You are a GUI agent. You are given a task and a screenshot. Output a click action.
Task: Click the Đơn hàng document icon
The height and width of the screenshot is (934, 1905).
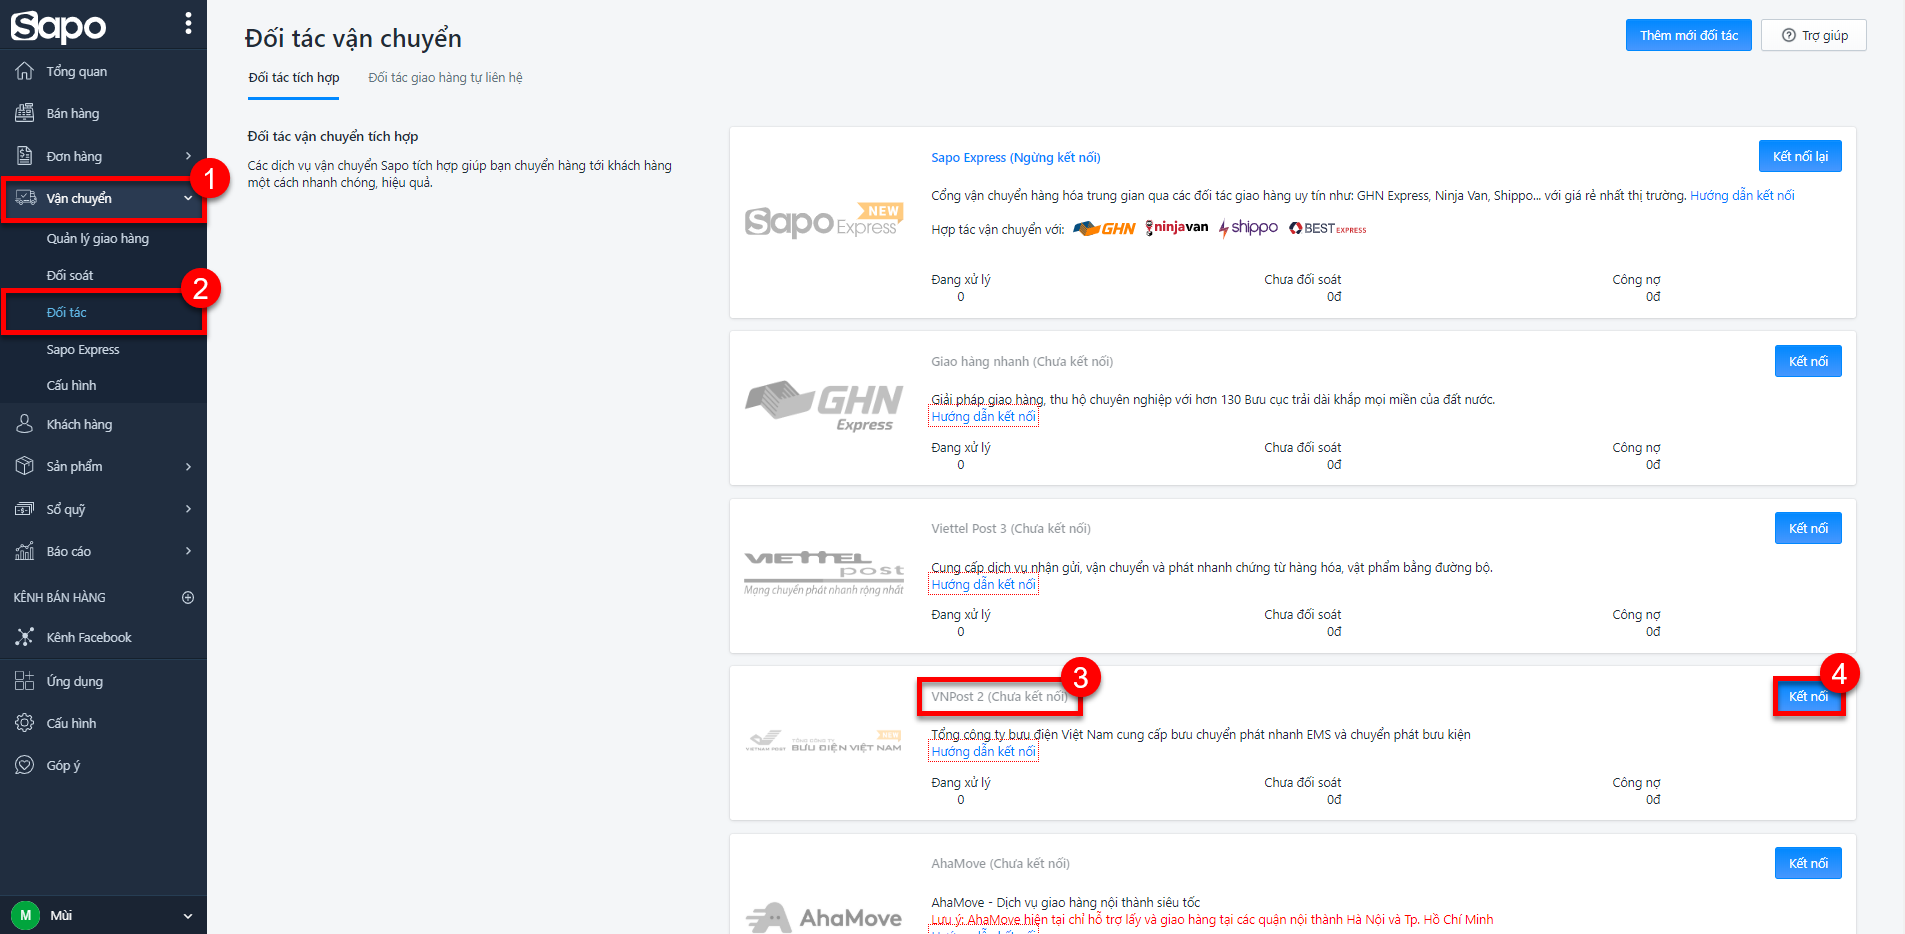coord(25,156)
